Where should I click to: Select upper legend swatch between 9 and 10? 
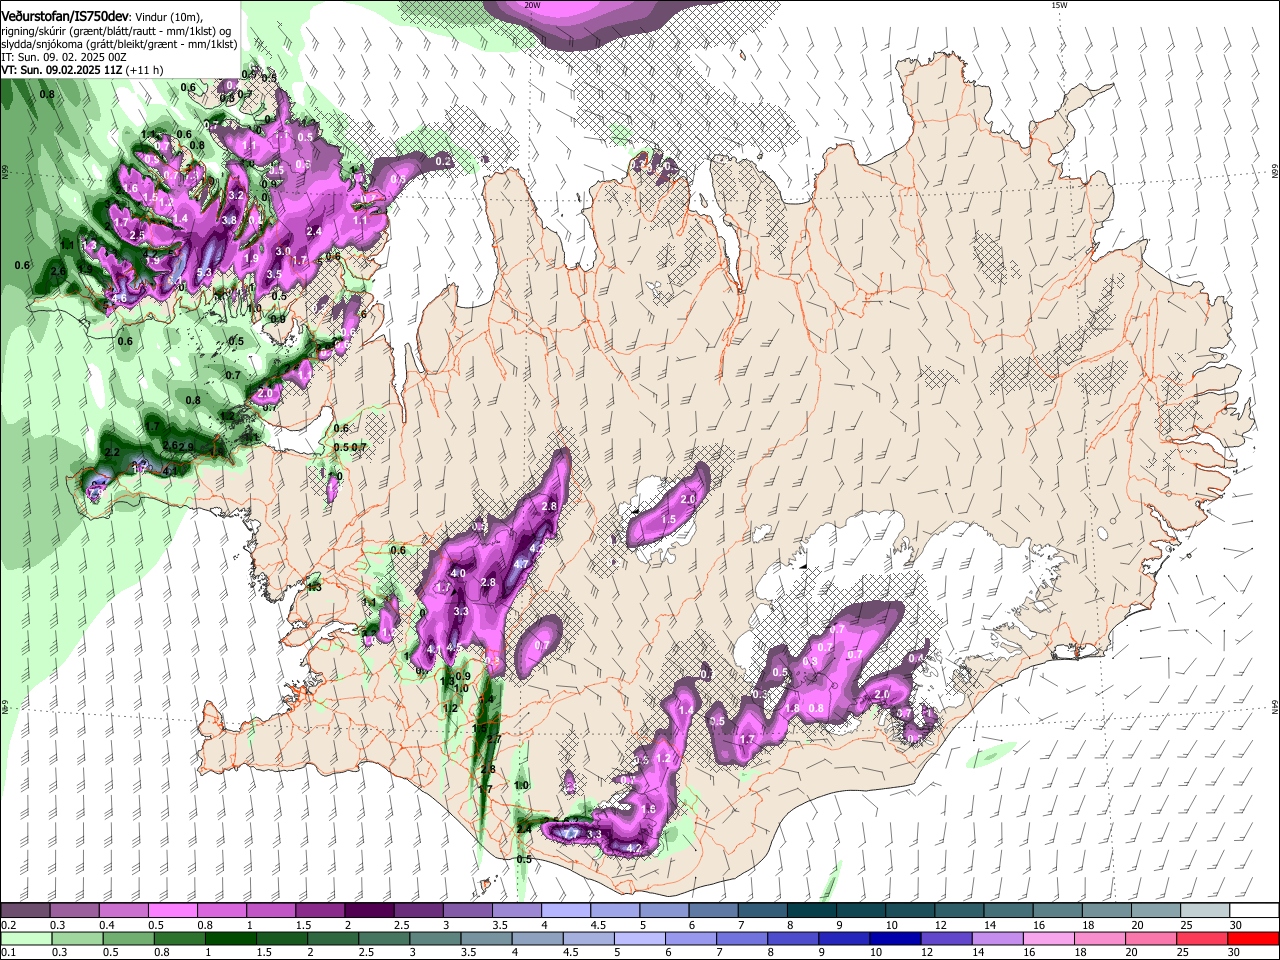859,911
